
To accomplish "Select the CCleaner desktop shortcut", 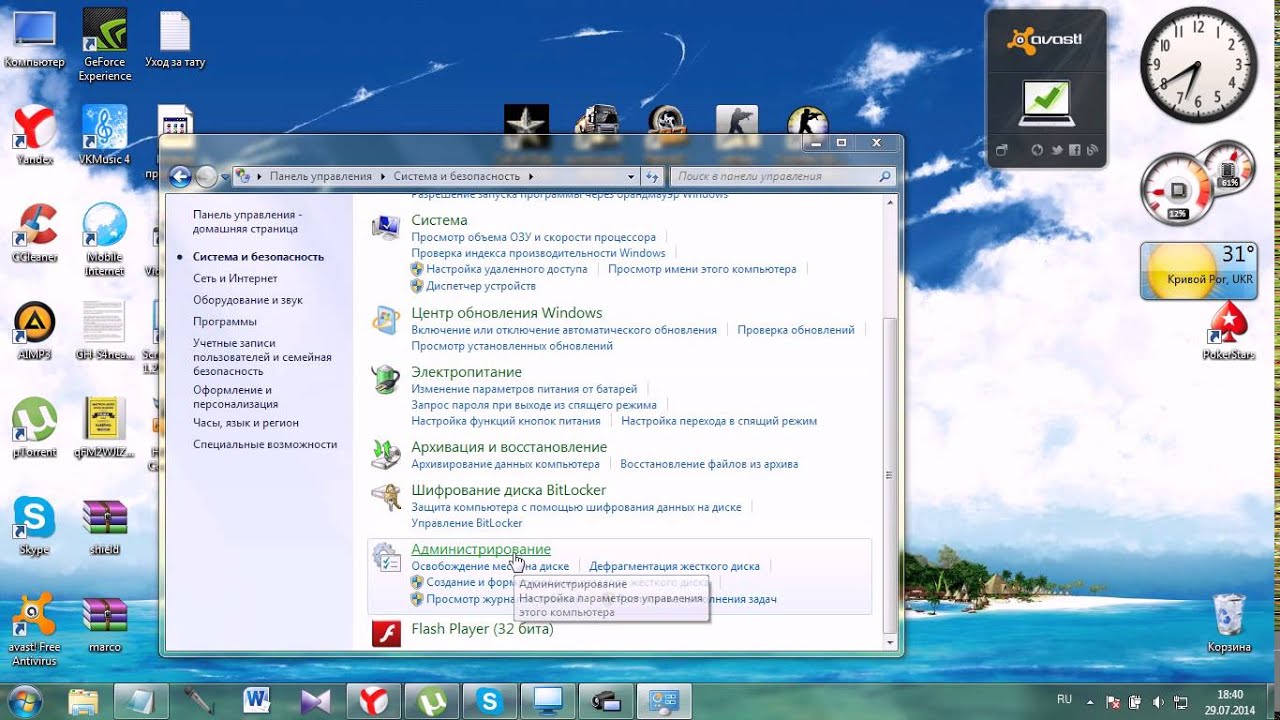I will (34, 233).
